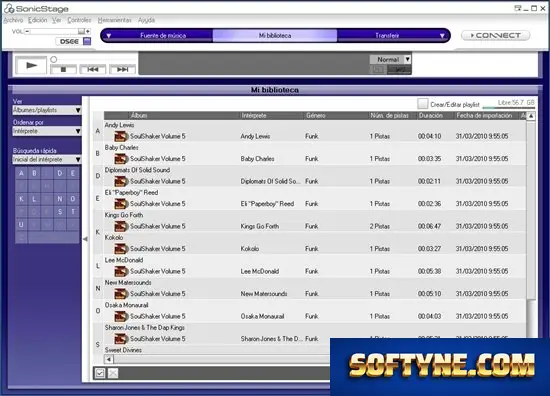Open the Ordenar por Intérprete dropdown
The image size is (550, 396).
pos(47,131)
